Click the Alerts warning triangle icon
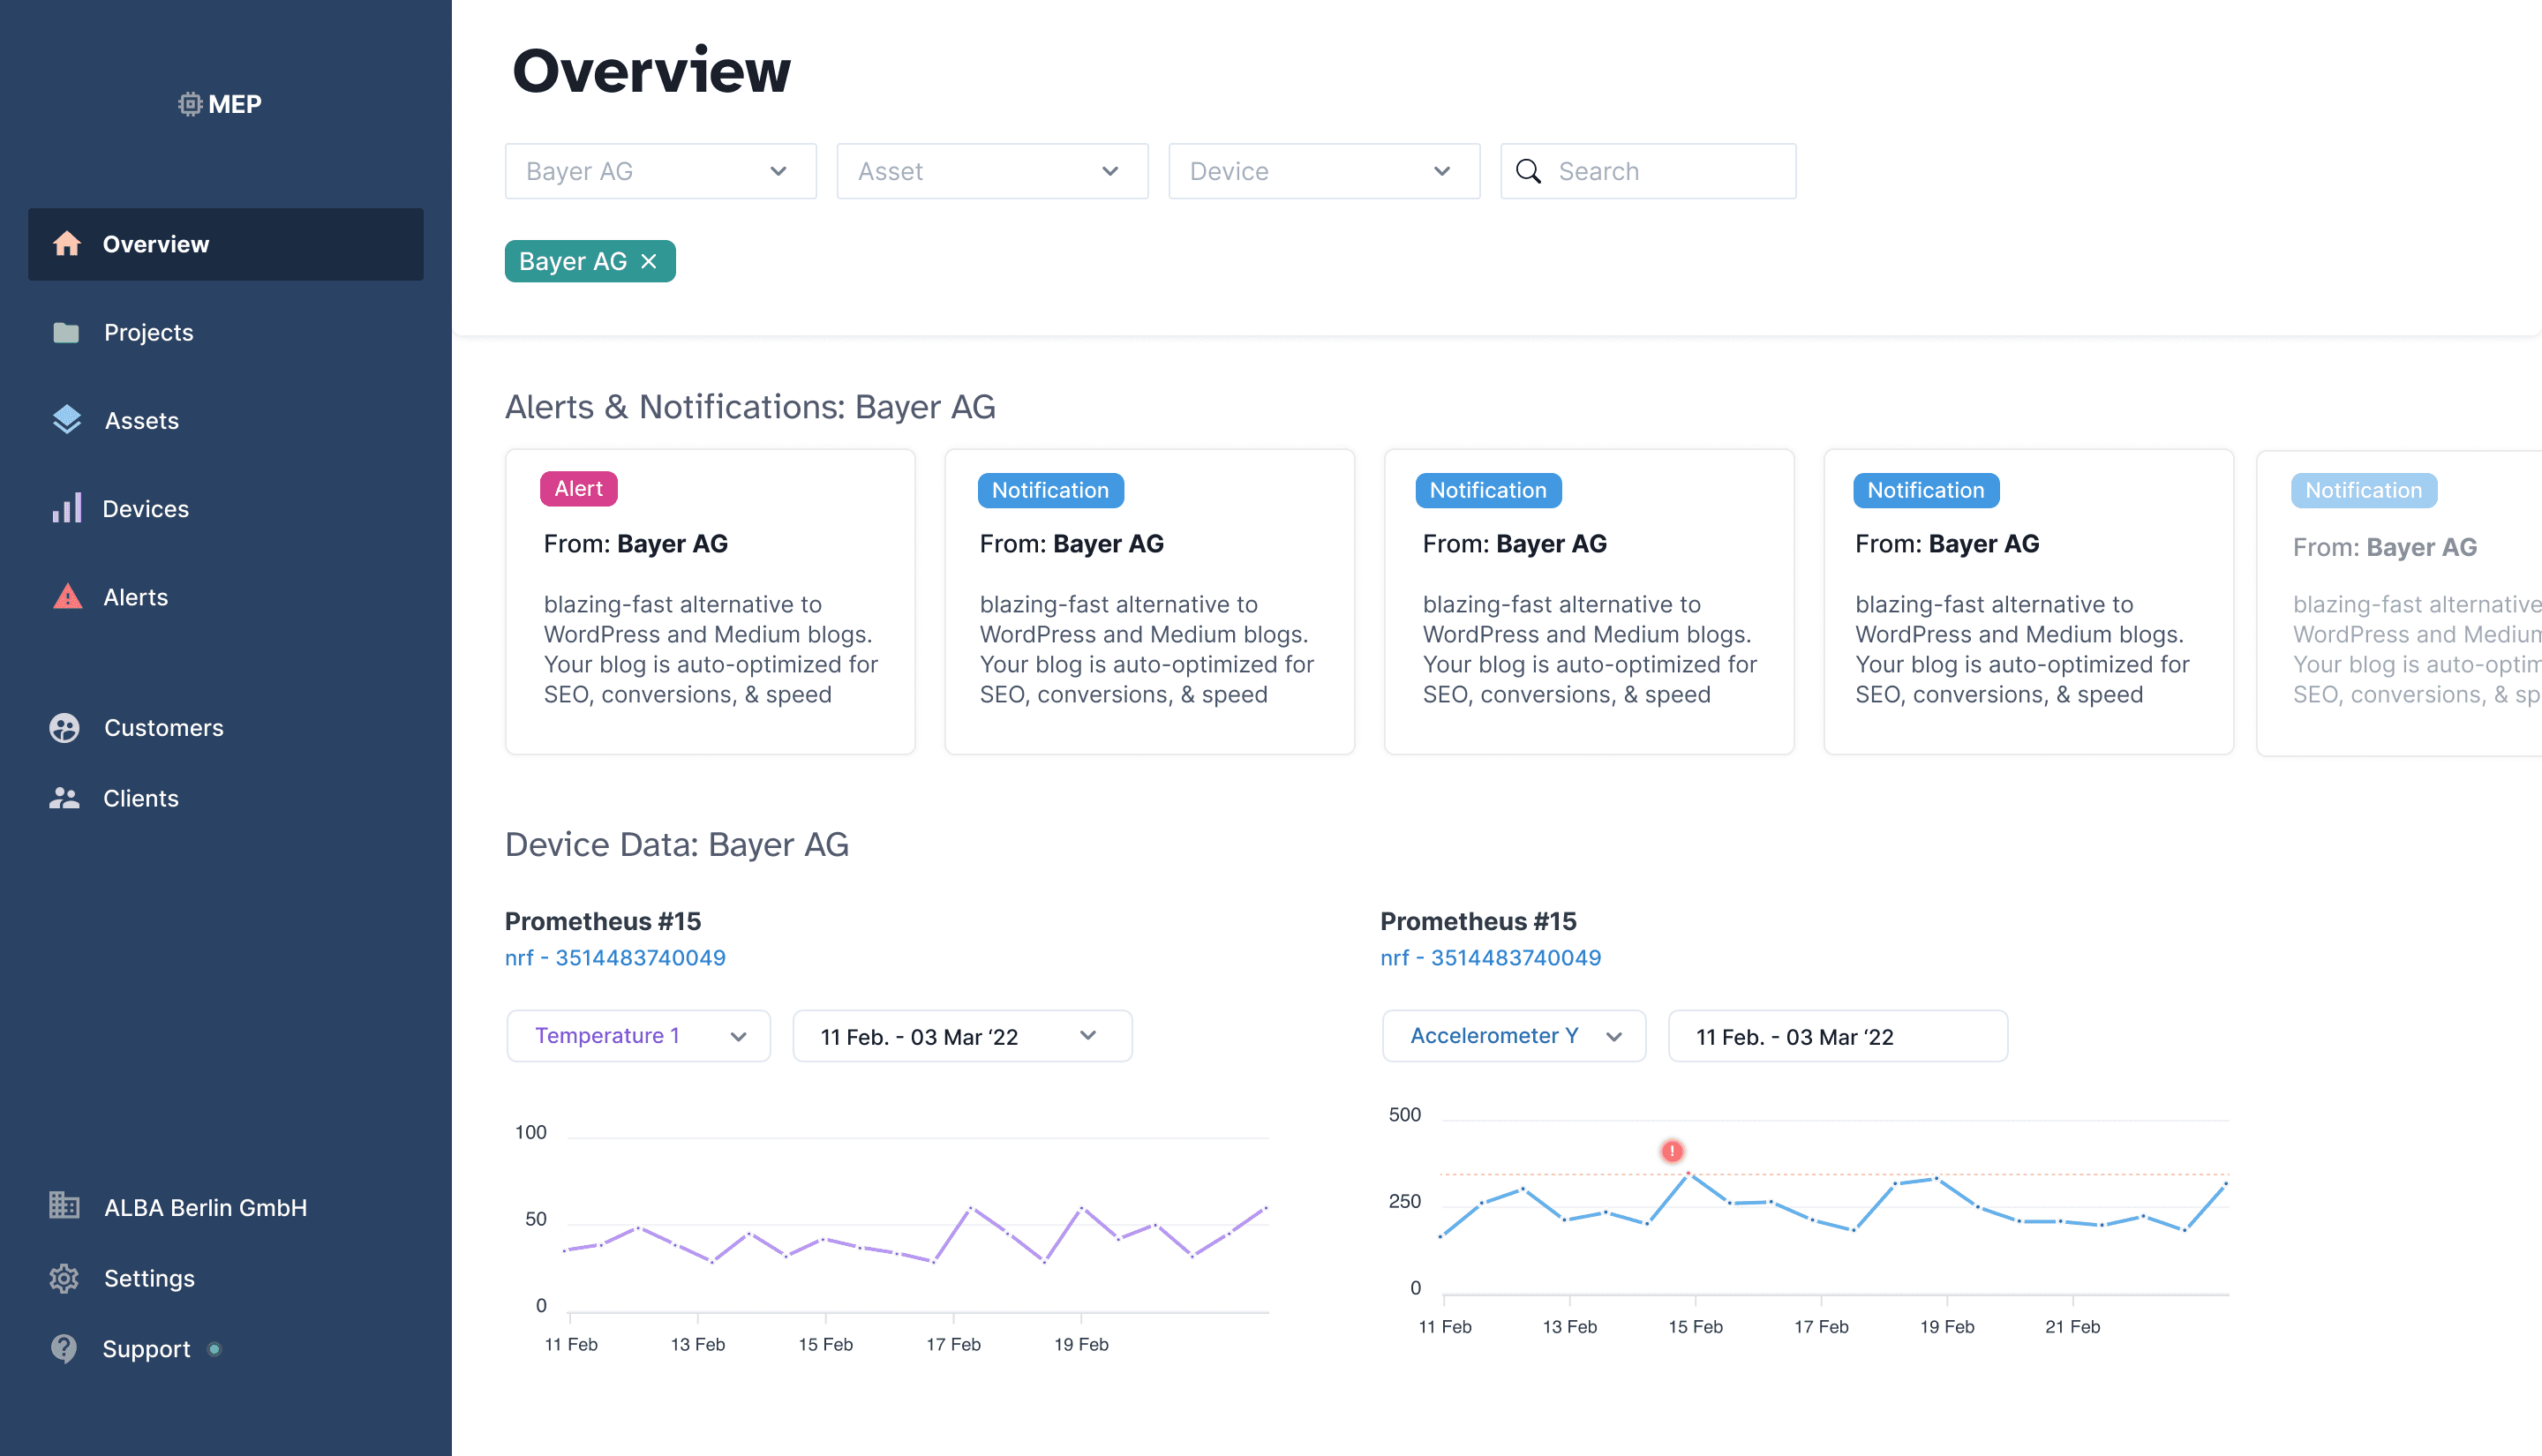Image resolution: width=2542 pixels, height=1456 pixels. (x=67, y=597)
